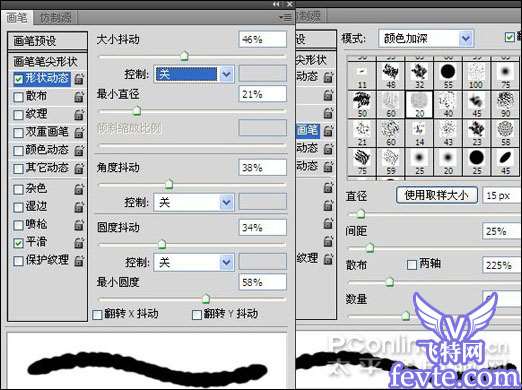Select elliptical brush tip labeled 45

[x=505, y=162]
